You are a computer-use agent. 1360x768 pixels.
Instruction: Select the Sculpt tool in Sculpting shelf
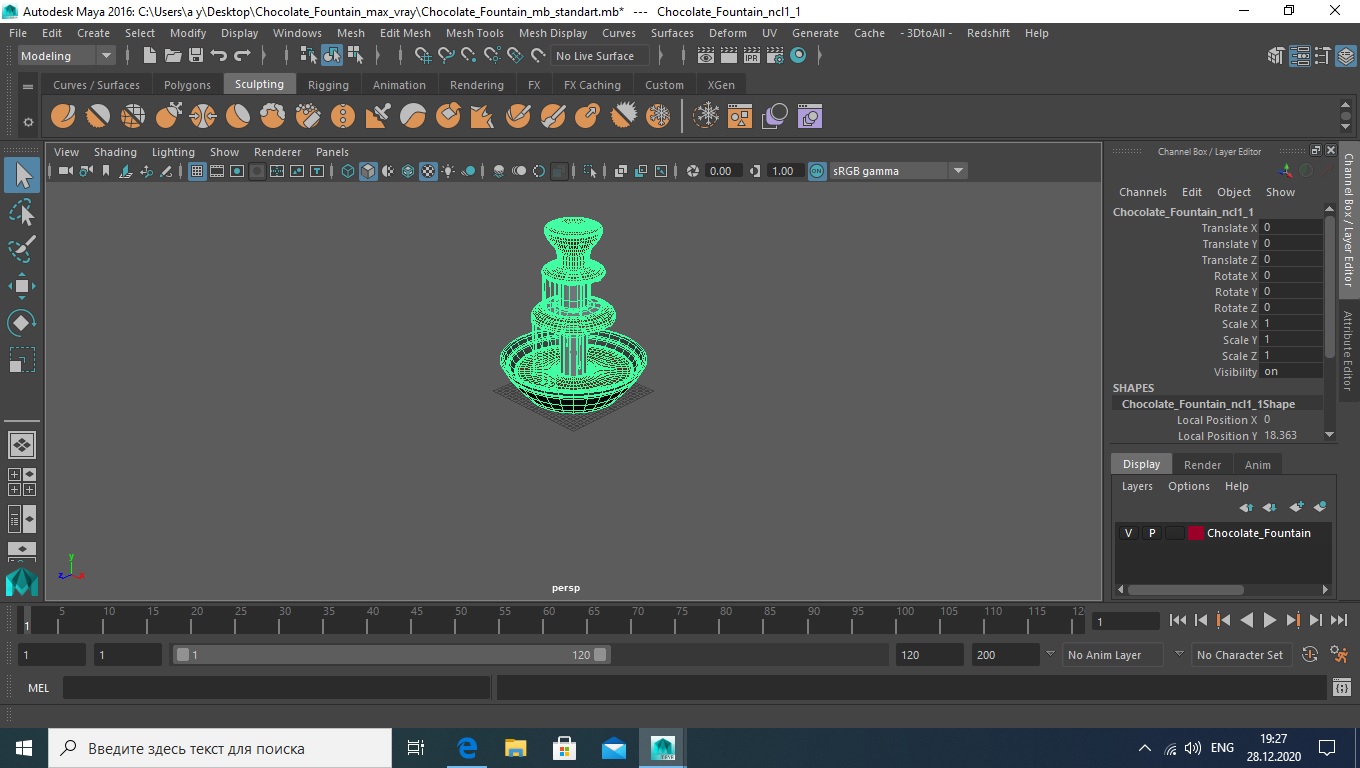(x=63, y=116)
